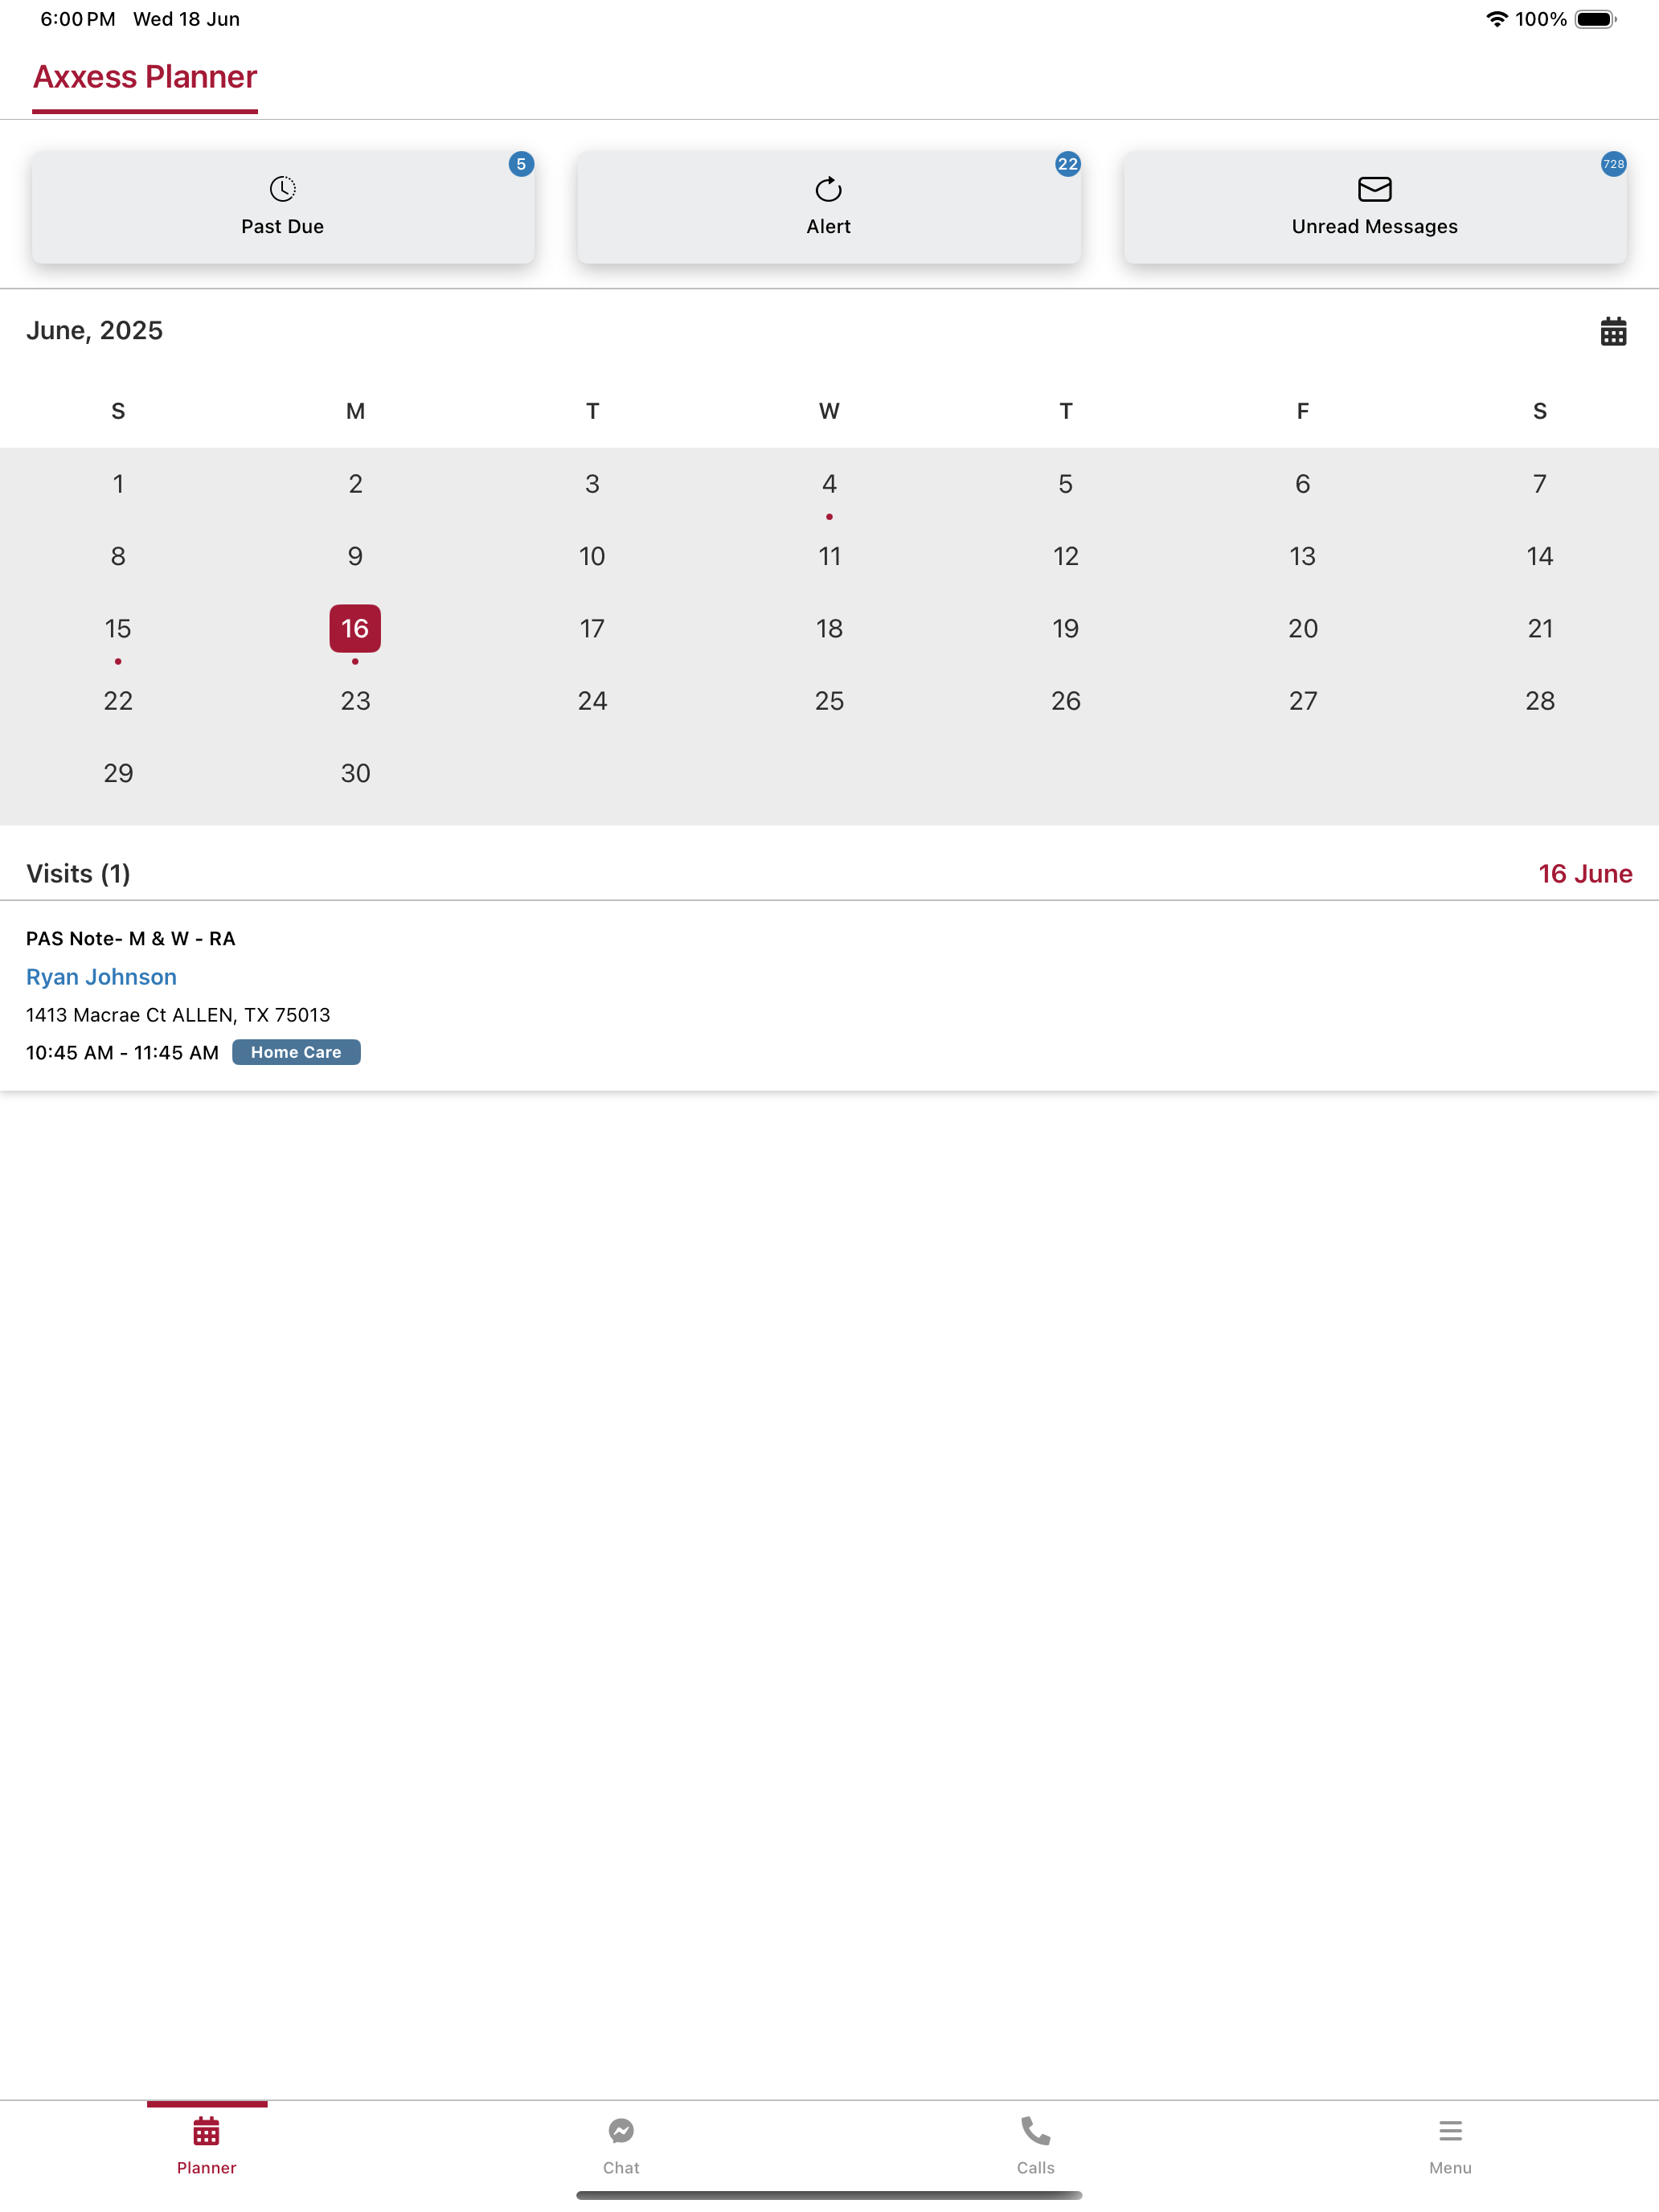Tap the Unread Messages count badge 728

[1614, 164]
